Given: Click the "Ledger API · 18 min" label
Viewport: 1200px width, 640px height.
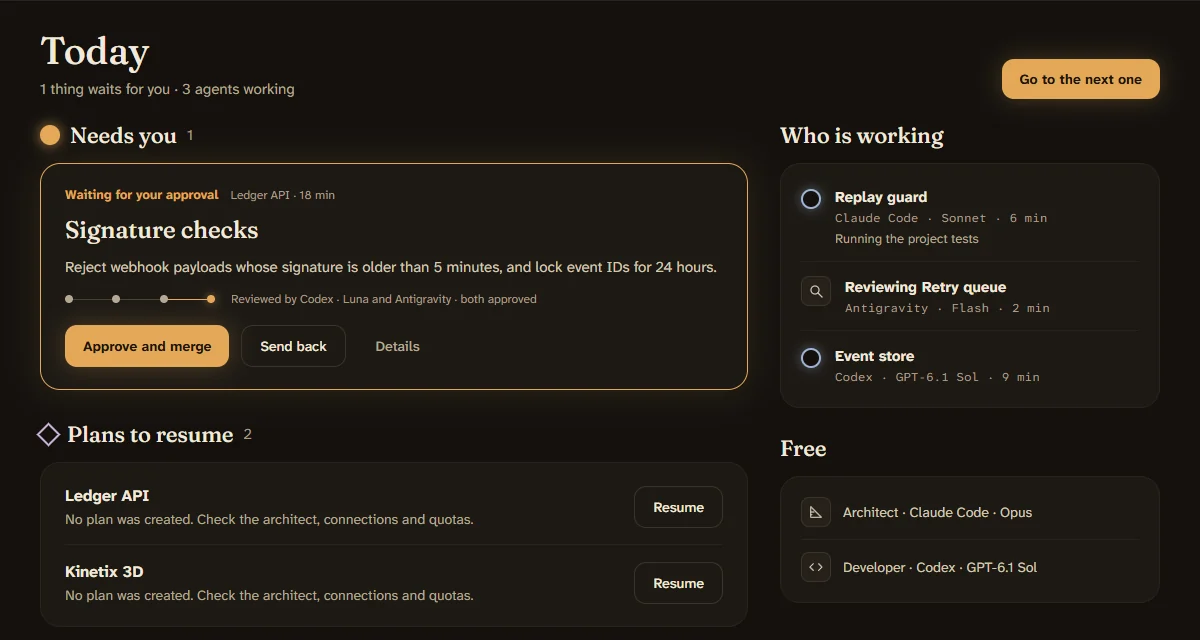Looking at the screenshot, I should pos(283,195).
